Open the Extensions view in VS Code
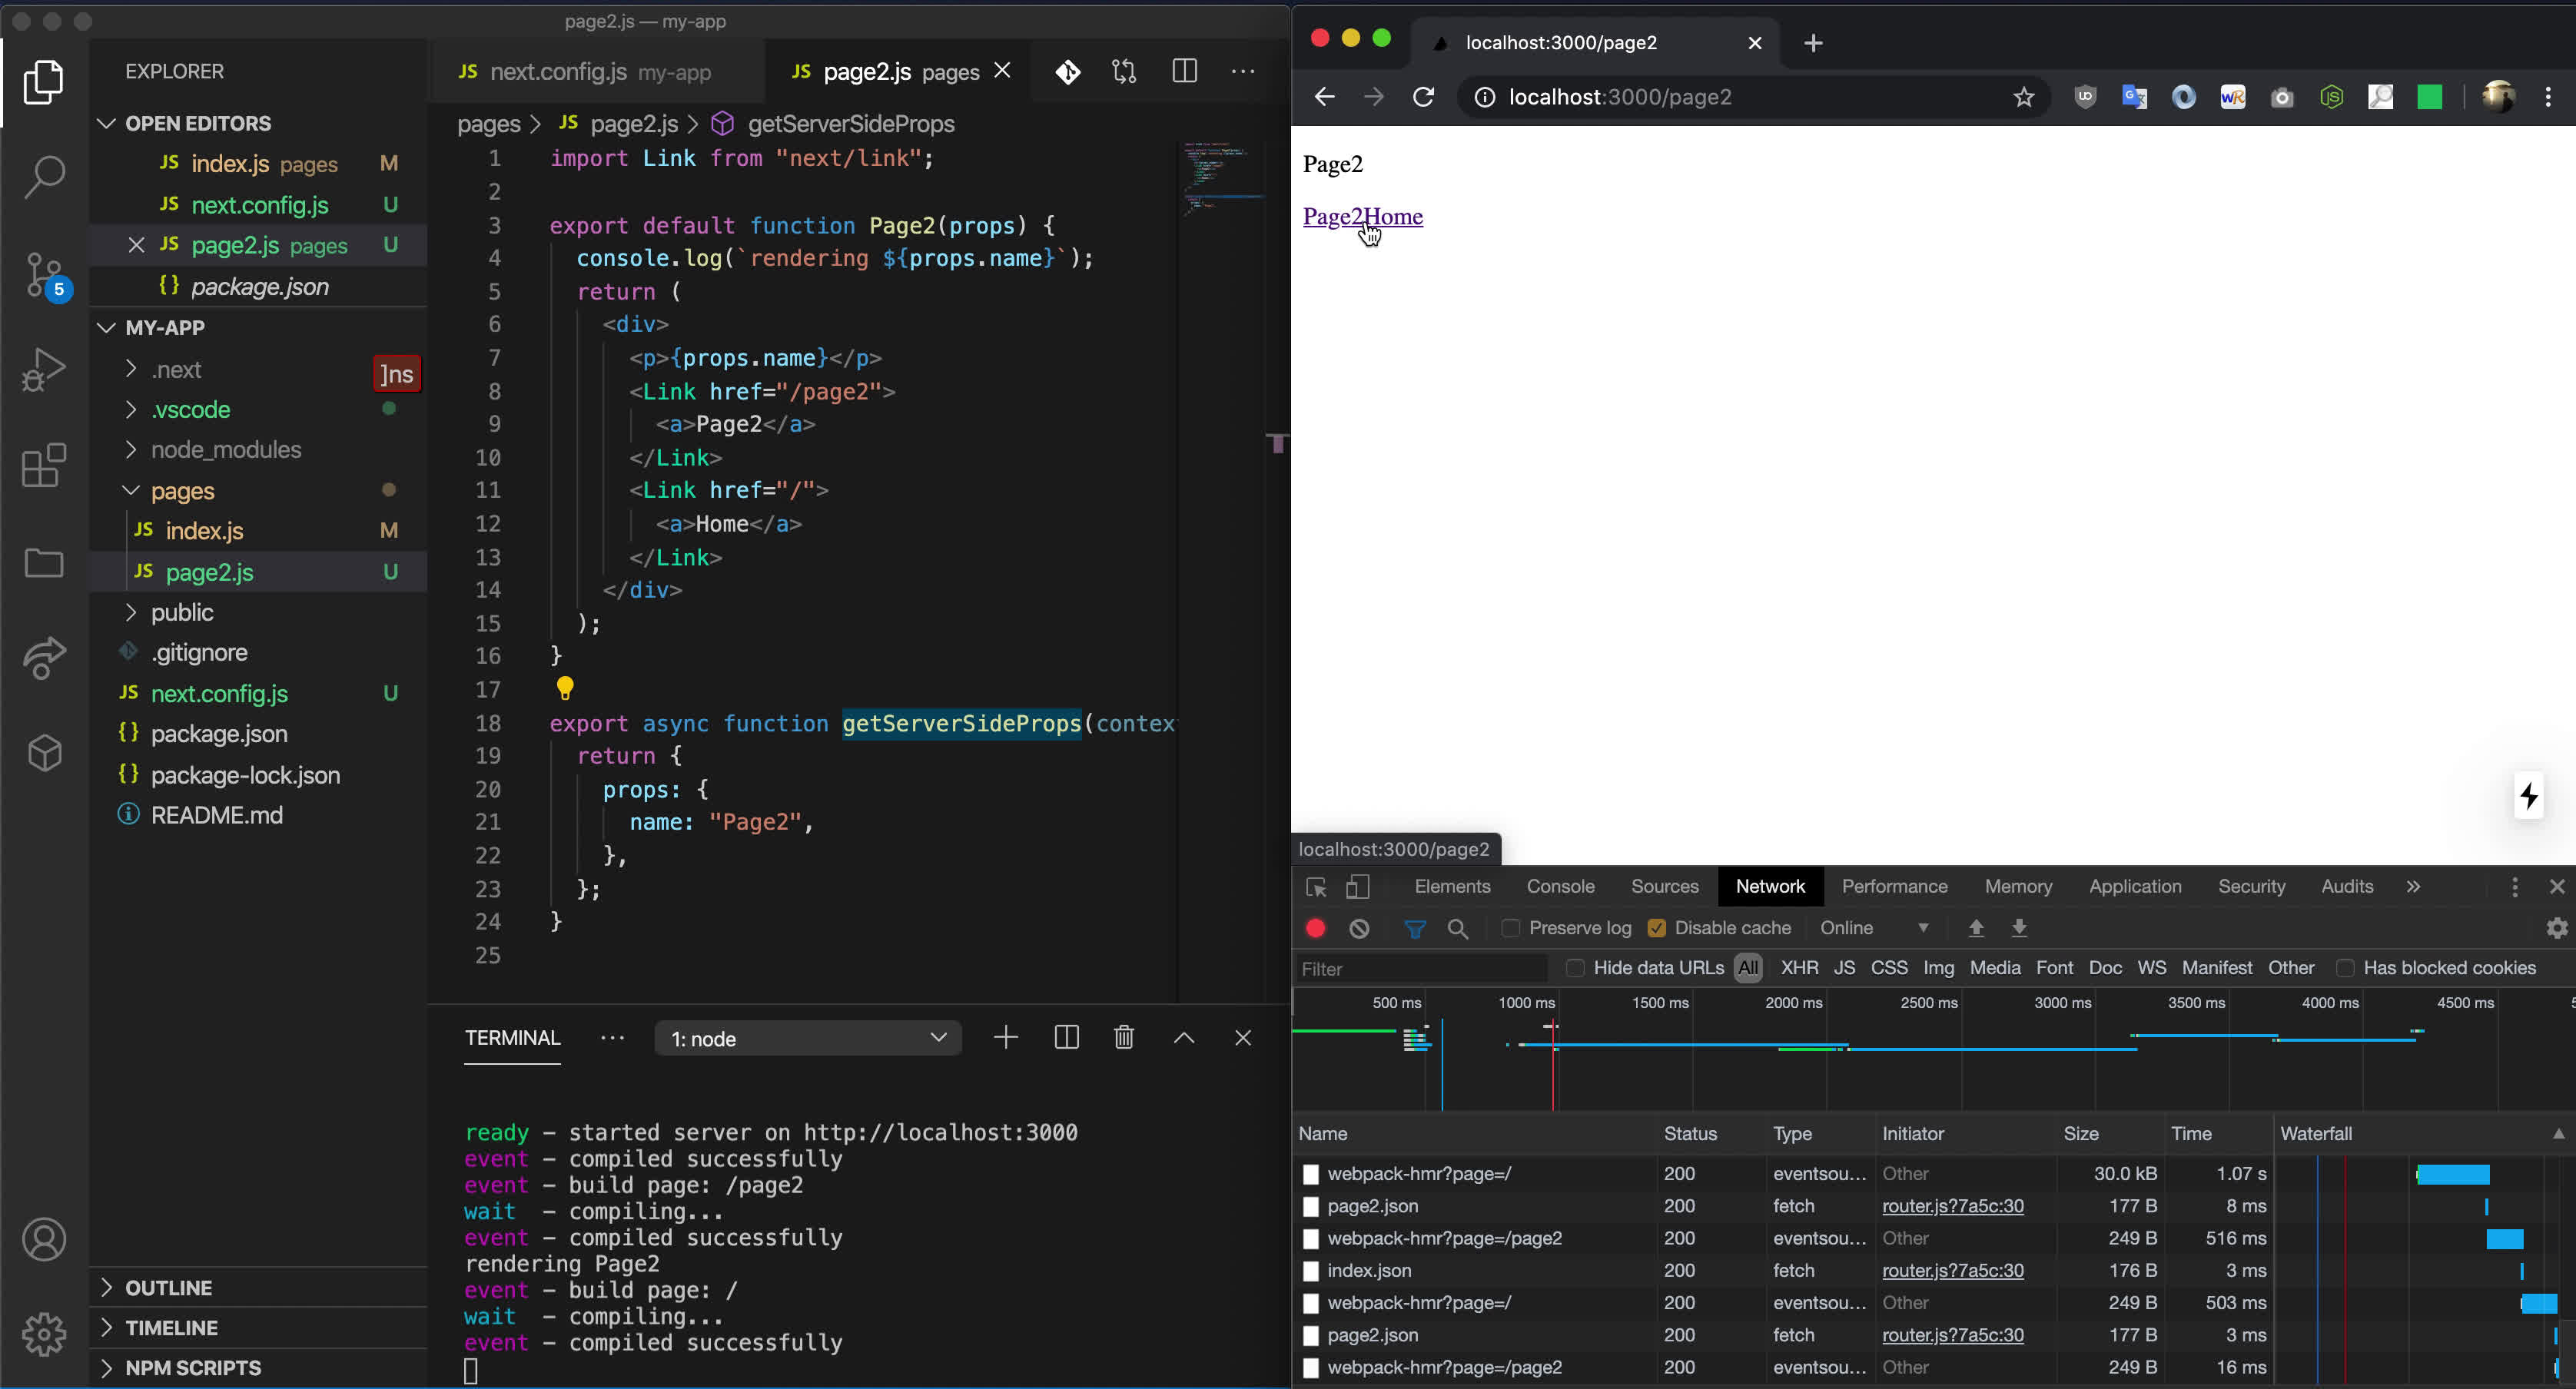Viewport: 2576px width, 1389px height. pyautogui.click(x=44, y=465)
